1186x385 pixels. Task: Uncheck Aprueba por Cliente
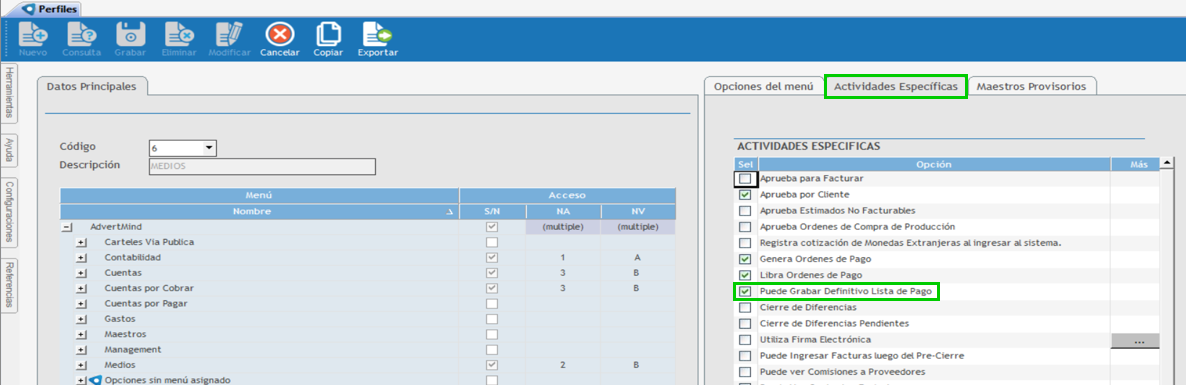[x=746, y=195]
